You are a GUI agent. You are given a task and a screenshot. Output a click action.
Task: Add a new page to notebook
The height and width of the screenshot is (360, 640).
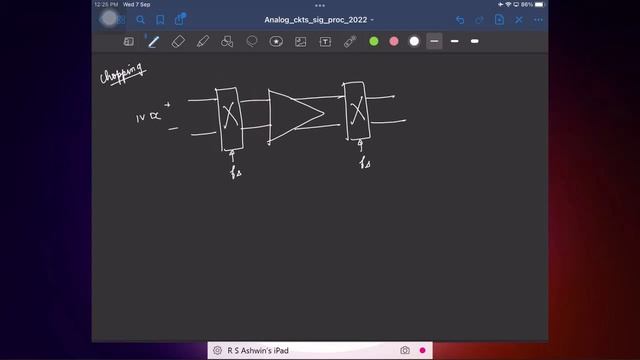pyautogui.click(x=499, y=20)
